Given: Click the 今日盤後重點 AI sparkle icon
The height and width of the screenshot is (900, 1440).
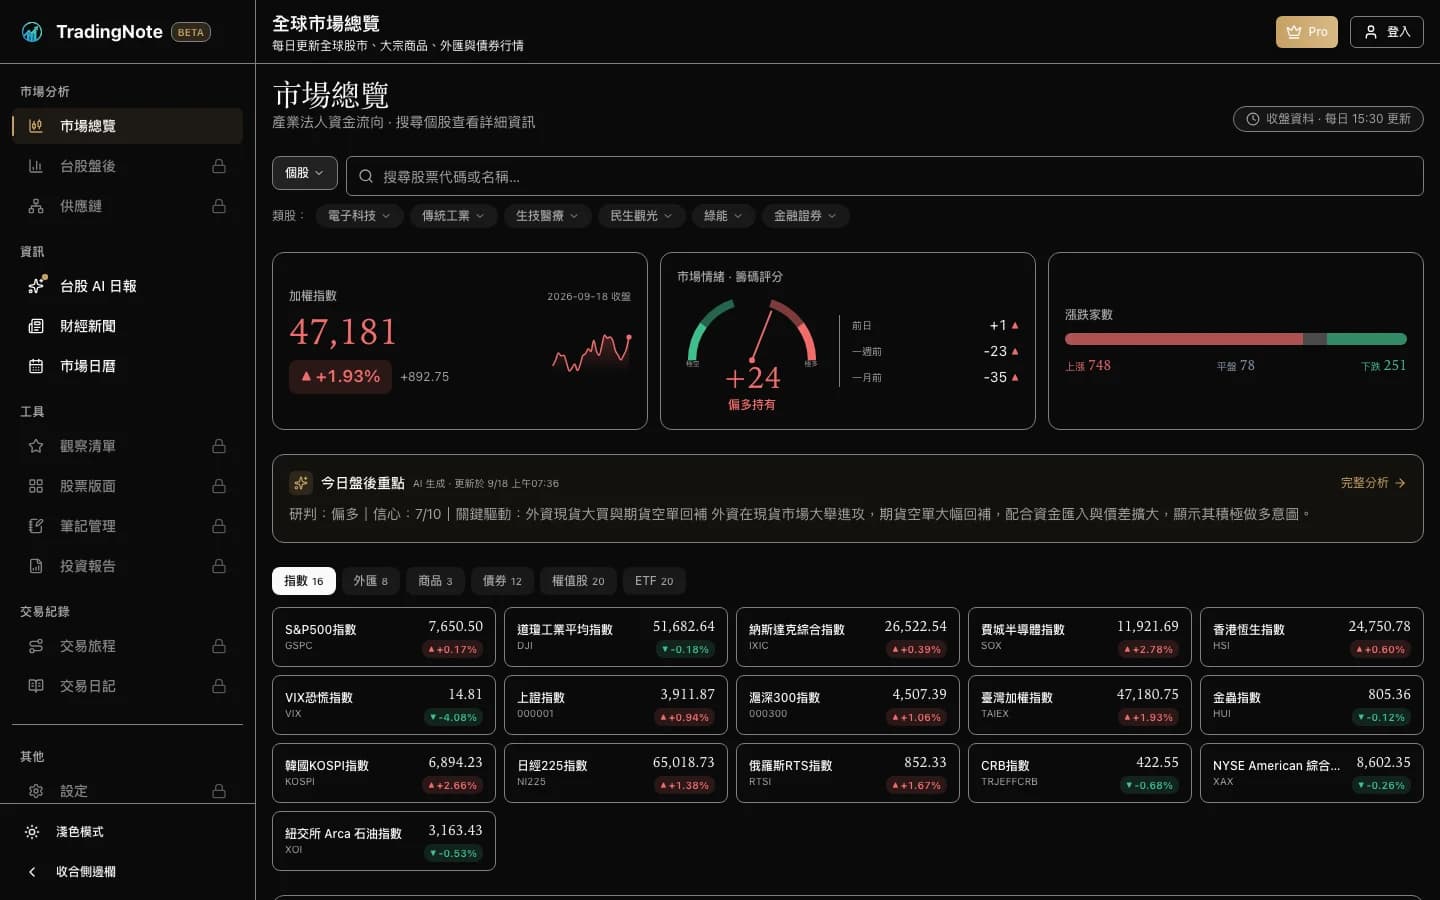Looking at the screenshot, I should pyautogui.click(x=300, y=483).
